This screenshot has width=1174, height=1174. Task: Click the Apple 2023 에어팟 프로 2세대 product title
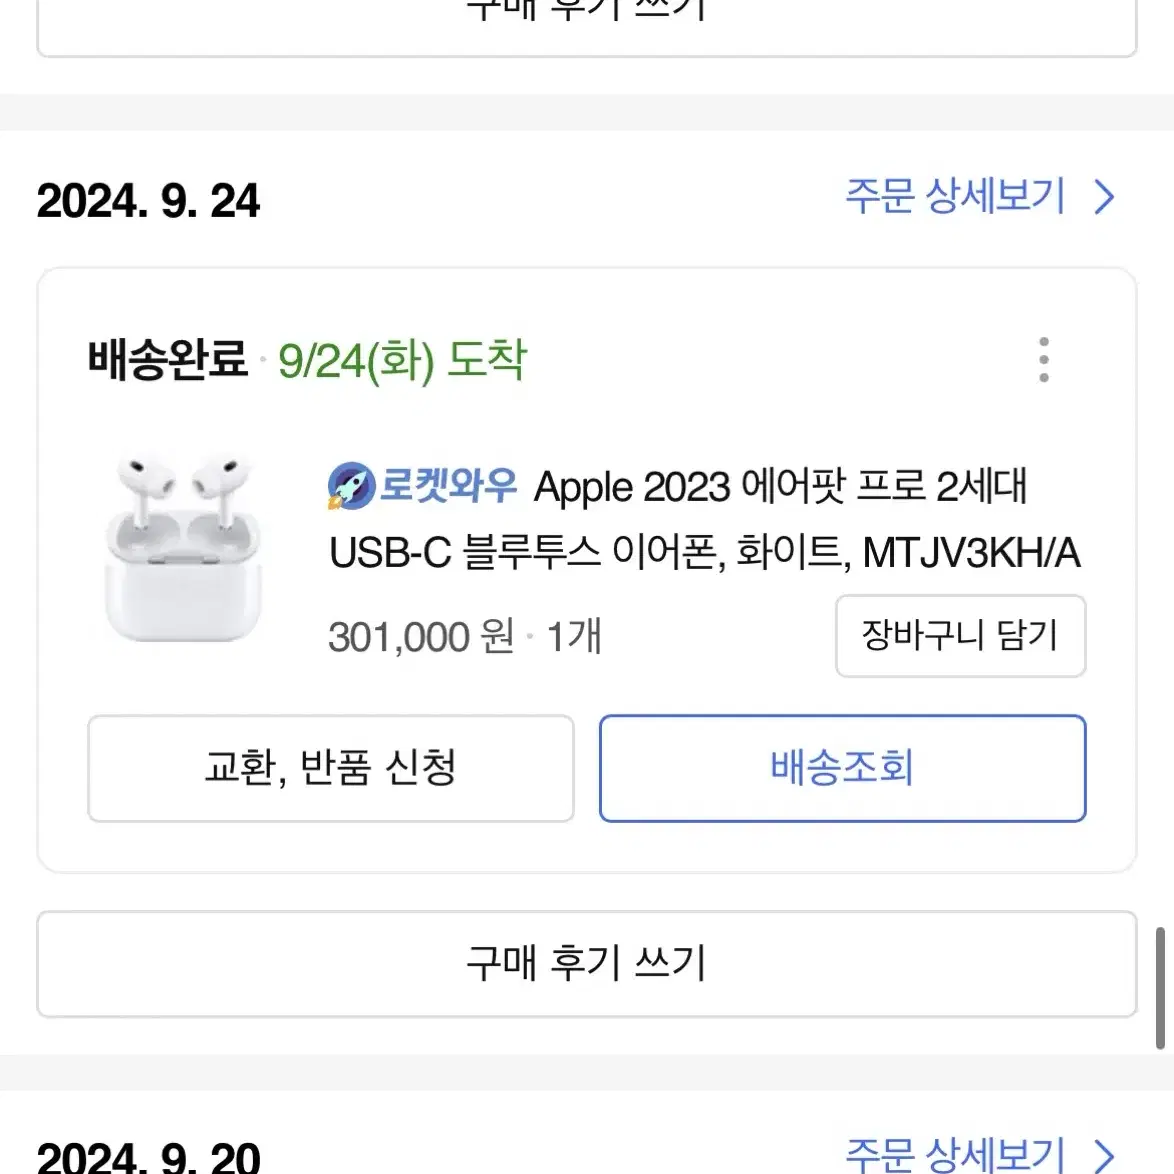point(705,520)
